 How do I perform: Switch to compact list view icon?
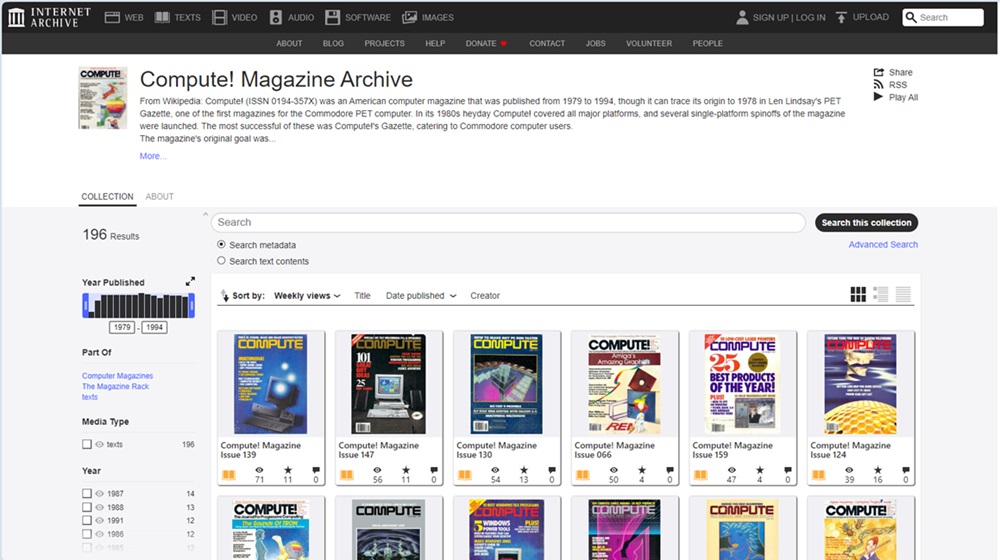(x=903, y=294)
